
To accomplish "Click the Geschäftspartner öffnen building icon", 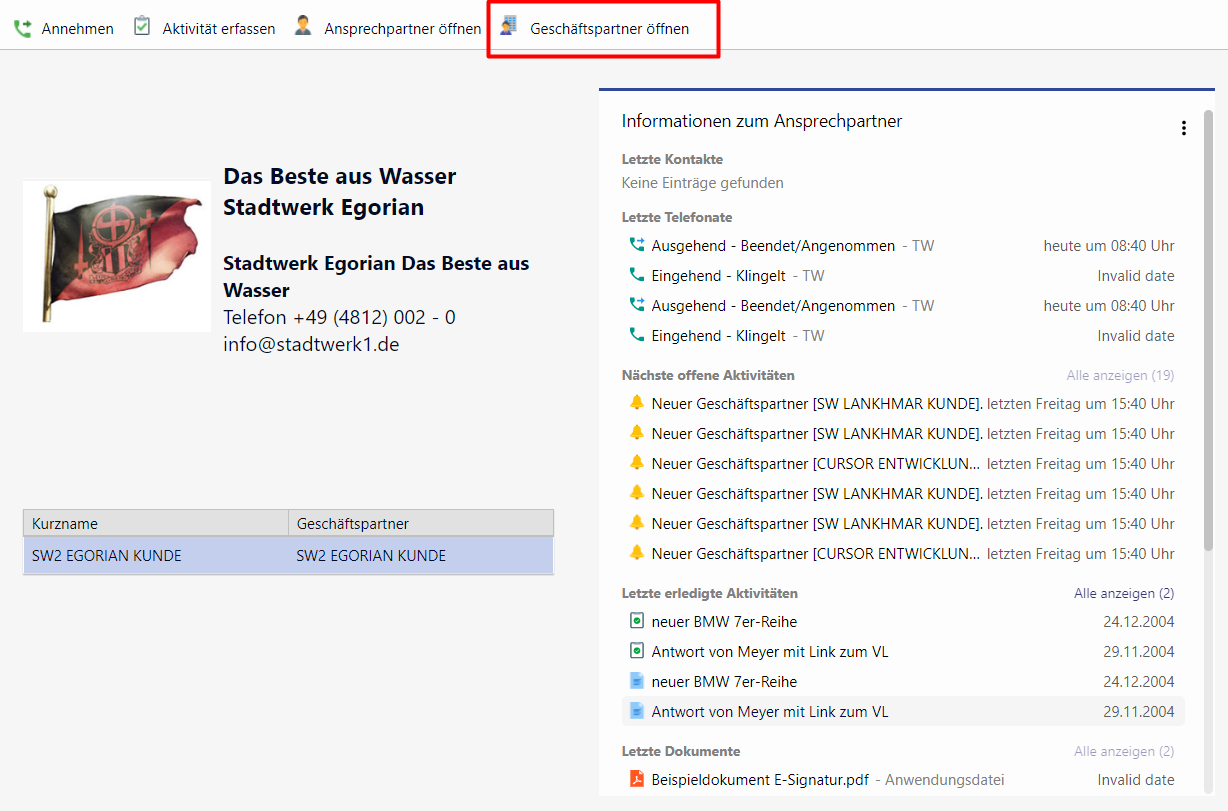I will click(x=510, y=27).
